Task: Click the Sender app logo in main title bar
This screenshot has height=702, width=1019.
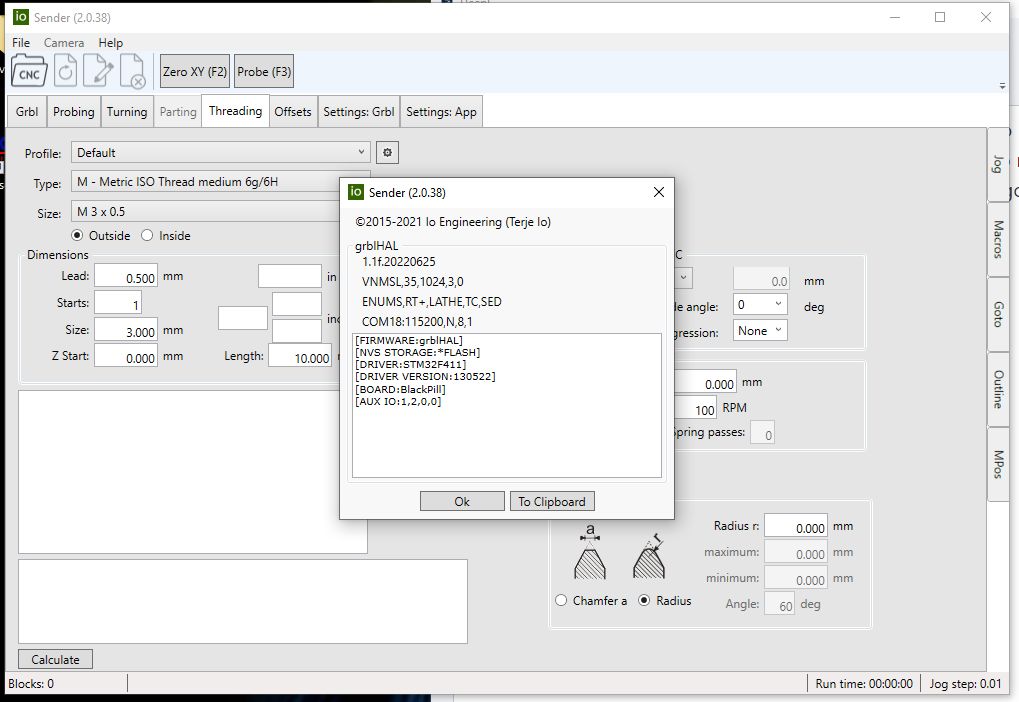Action: click(21, 17)
